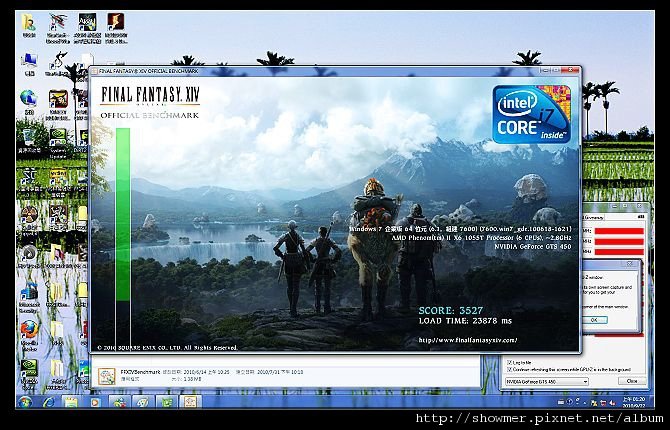Open the NVIDIA GeForce GTS 450 dropdown in GPU-Z
The image size is (670, 430).
pos(547,381)
